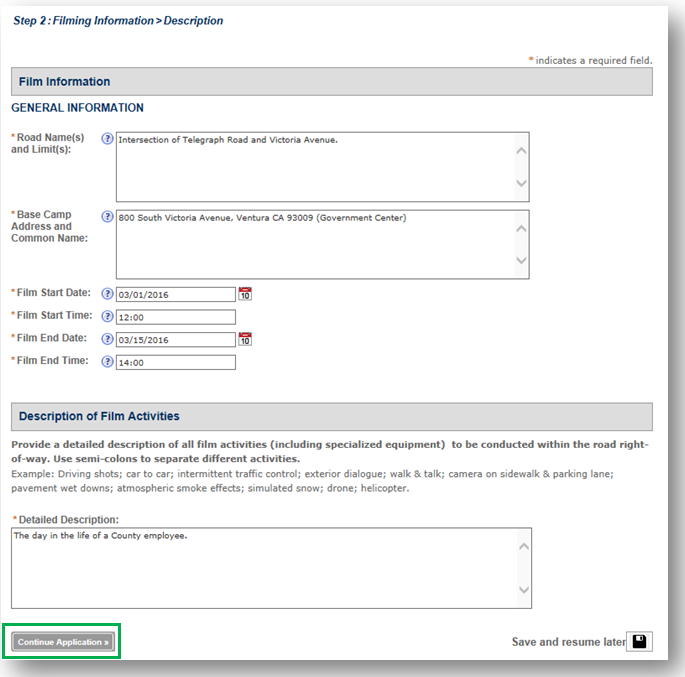The width and height of the screenshot is (685, 677).
Task: Open help tooltip for Film Start Date
Action: coord(108,294)
